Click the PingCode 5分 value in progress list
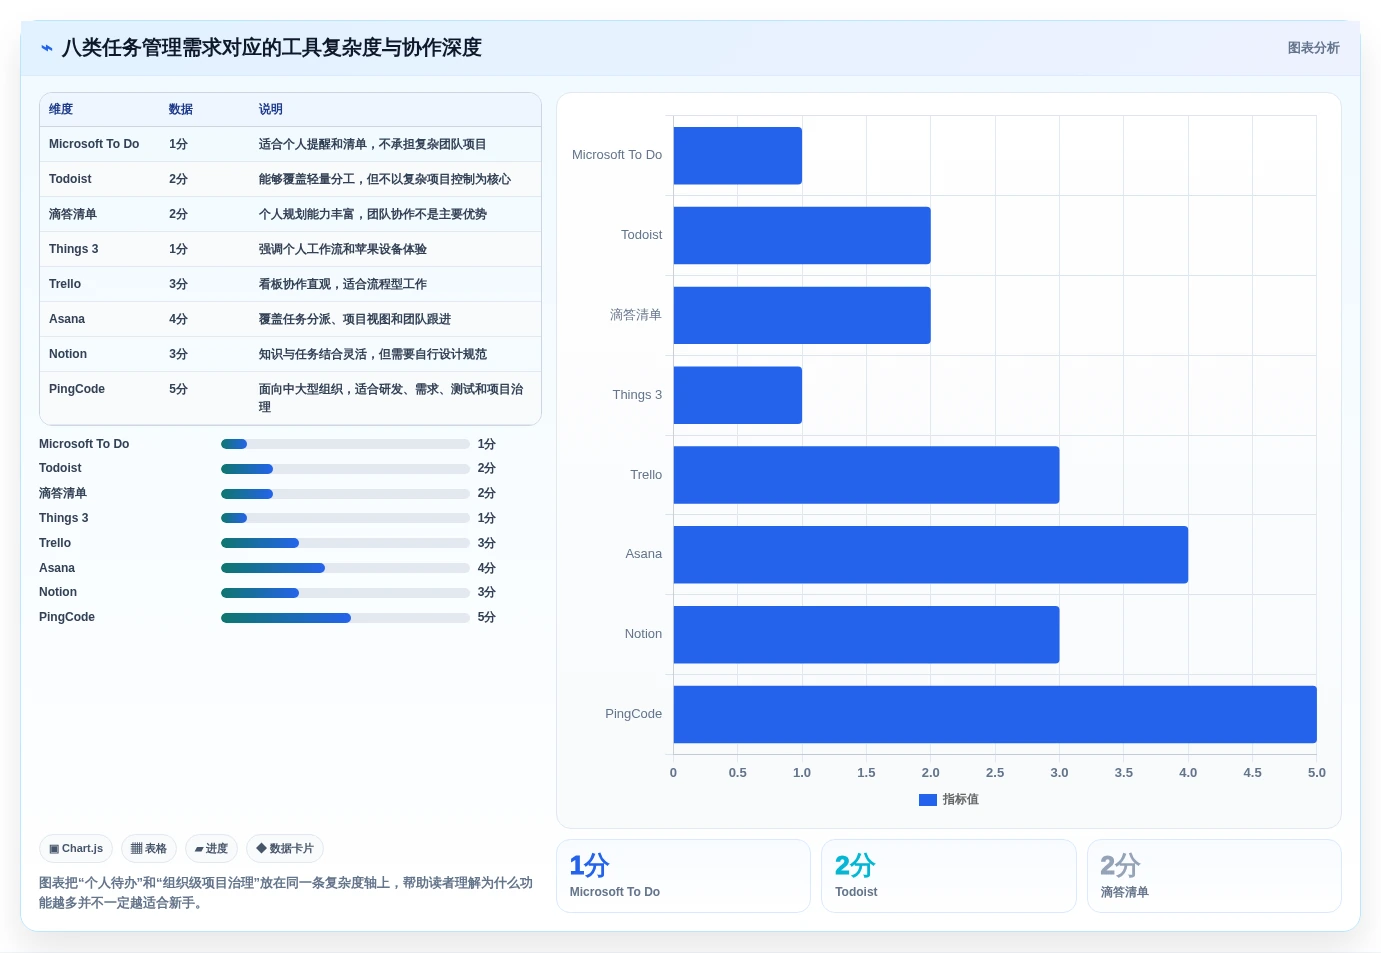 click(x=486, y=618)
